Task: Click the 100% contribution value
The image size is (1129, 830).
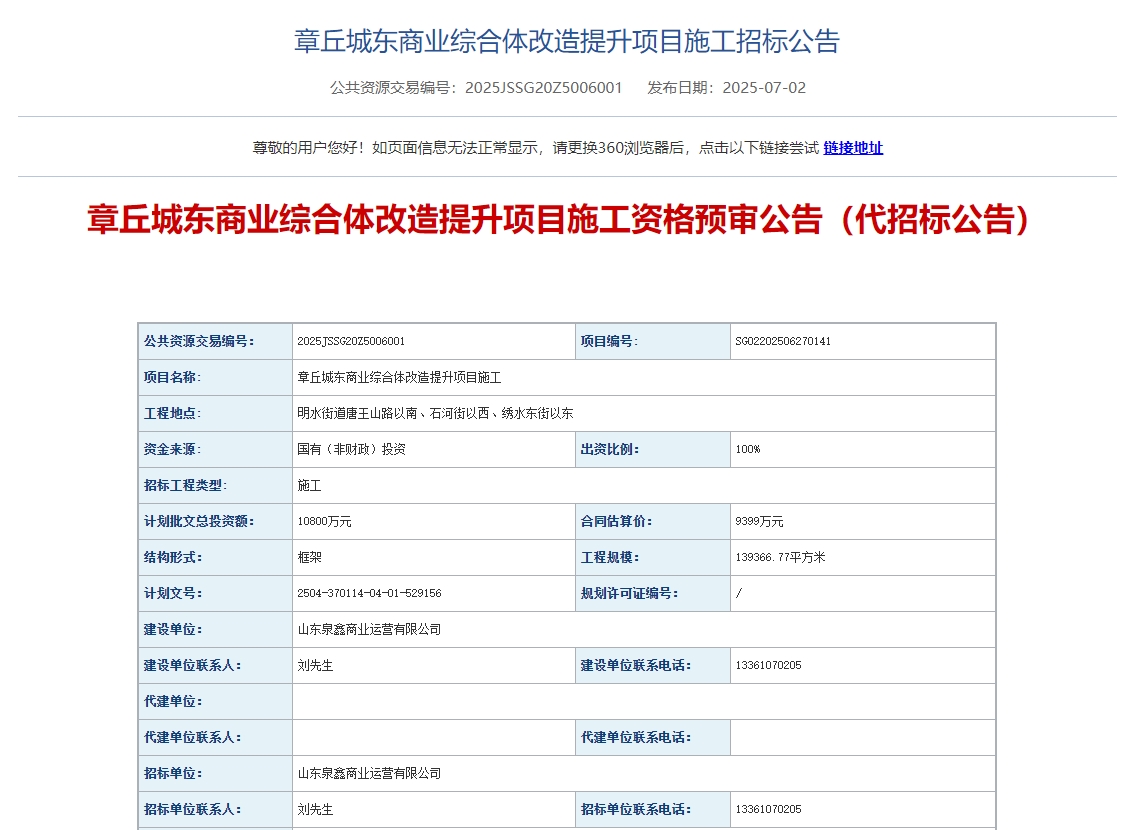Action: [747, 449]
